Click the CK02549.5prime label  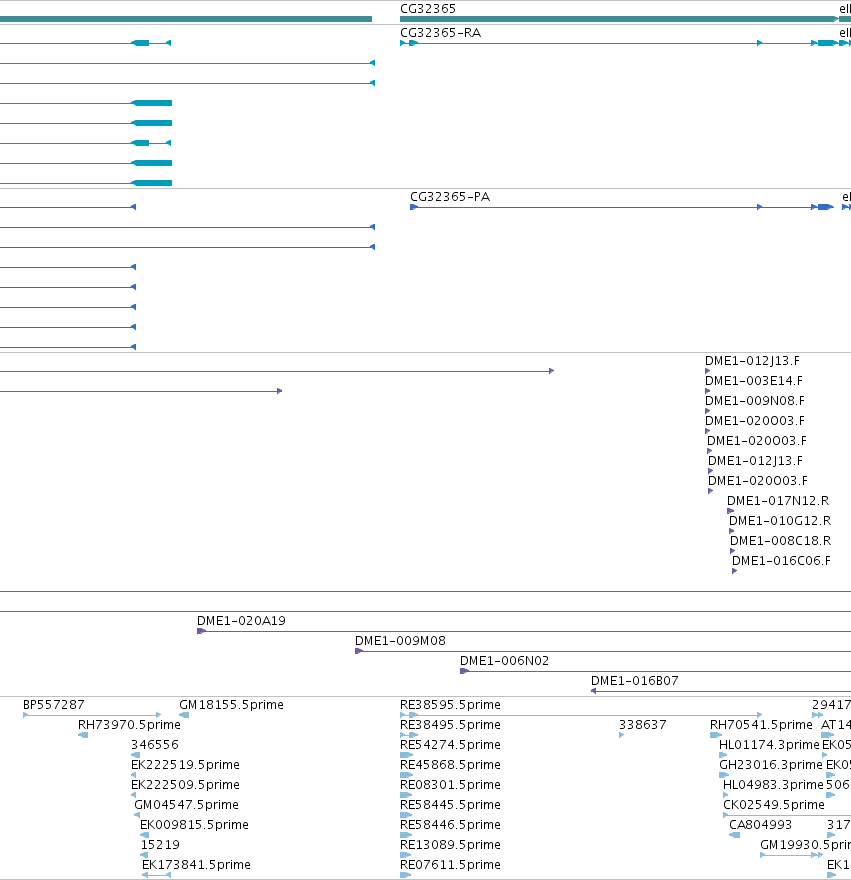(774, 805)
